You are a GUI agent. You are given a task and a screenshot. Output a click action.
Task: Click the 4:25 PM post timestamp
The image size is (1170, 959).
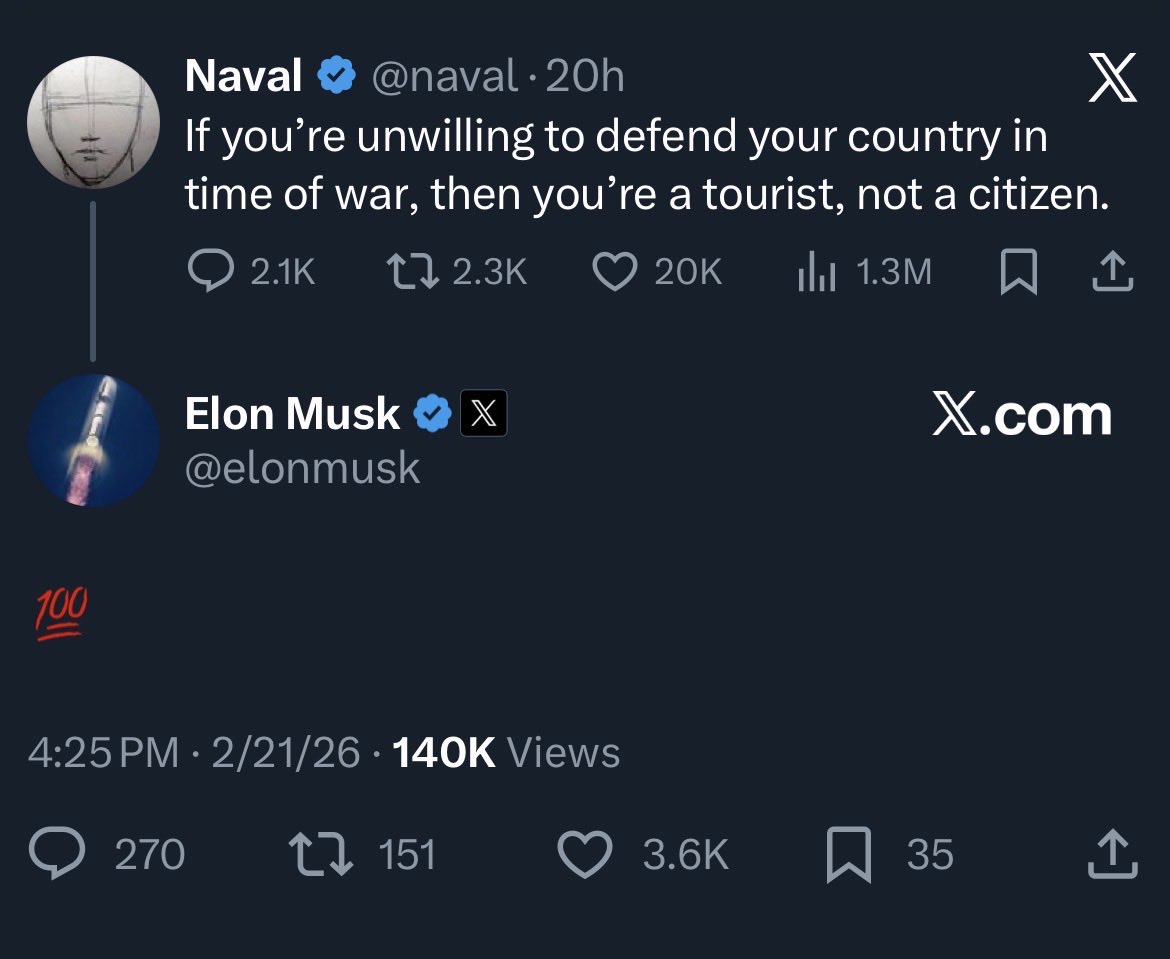(x=102, y=753)
